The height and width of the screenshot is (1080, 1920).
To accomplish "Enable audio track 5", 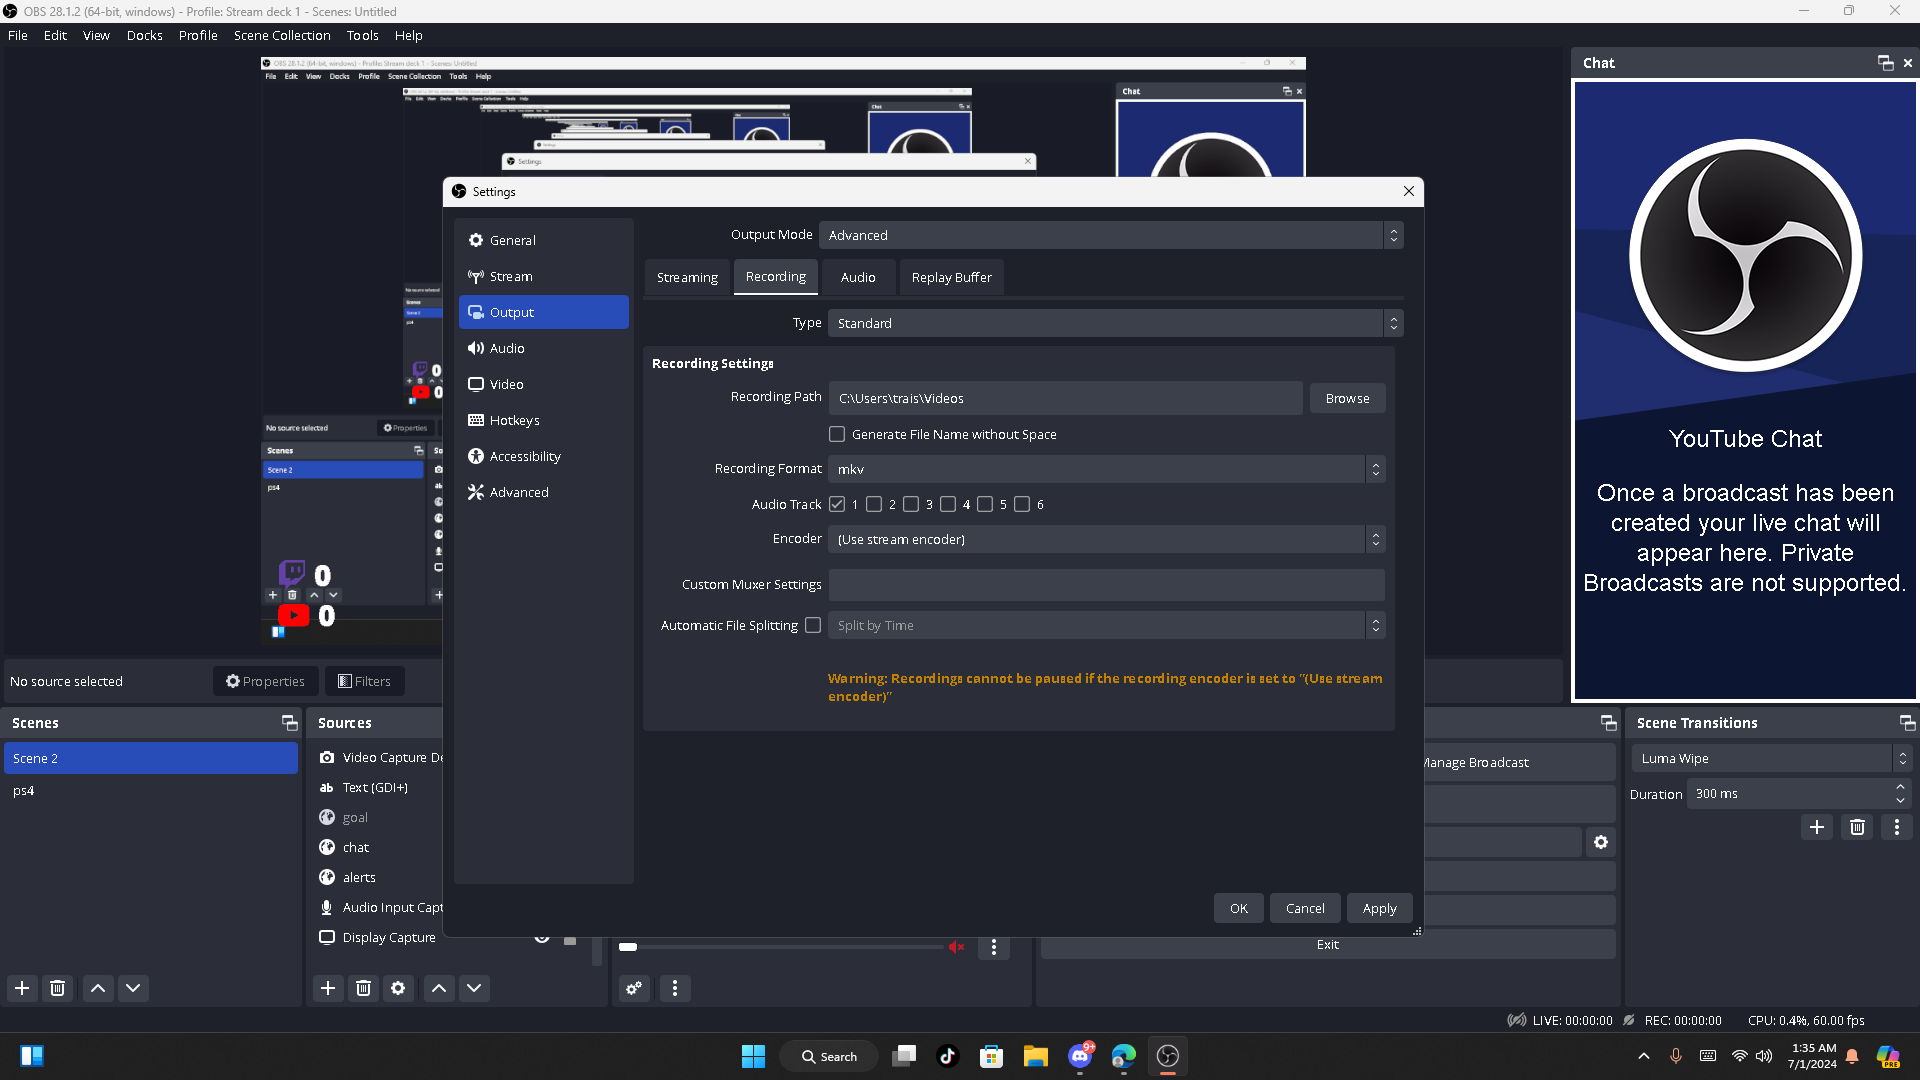I will [x=985, y=504].
